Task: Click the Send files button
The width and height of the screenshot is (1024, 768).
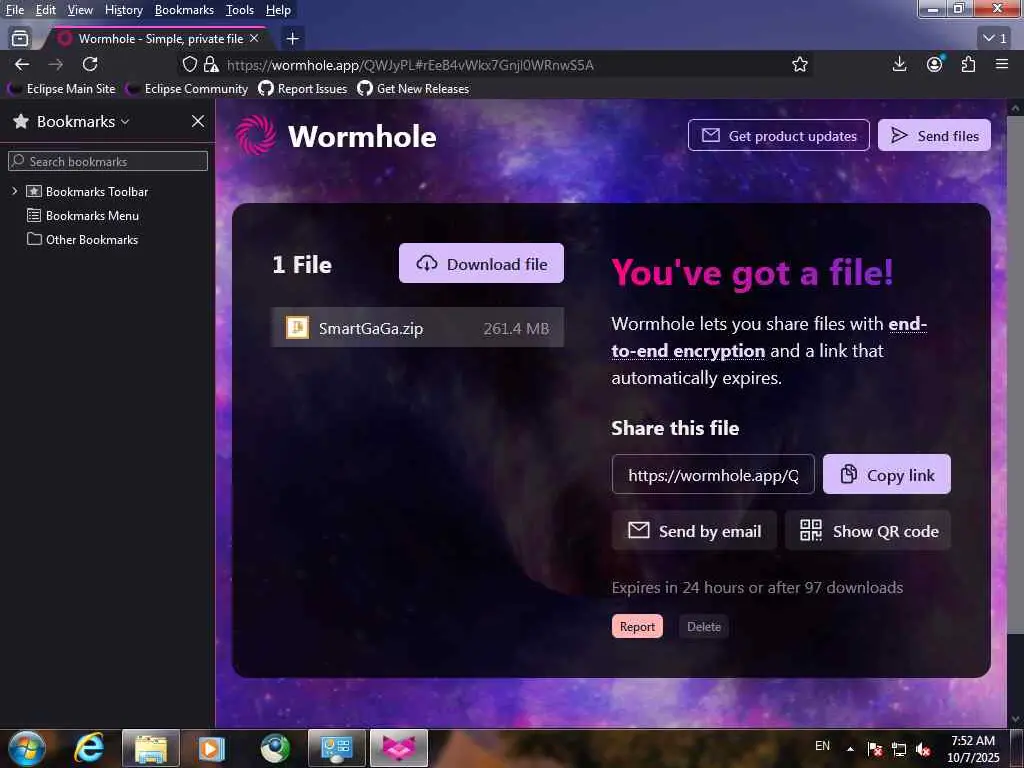Action: point(934,135)
